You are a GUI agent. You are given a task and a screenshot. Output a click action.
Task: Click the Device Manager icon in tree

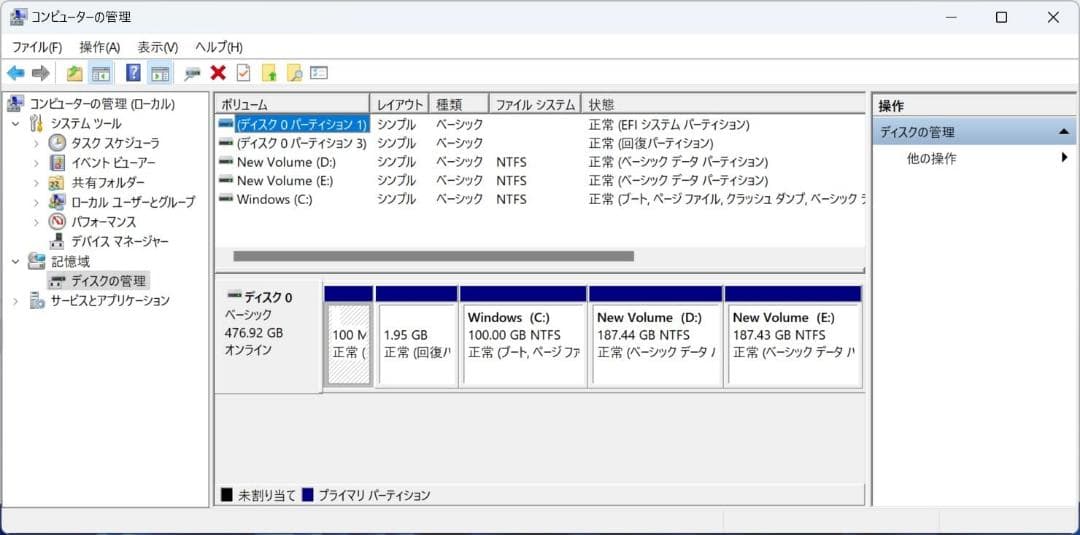(x=57, y=242)
